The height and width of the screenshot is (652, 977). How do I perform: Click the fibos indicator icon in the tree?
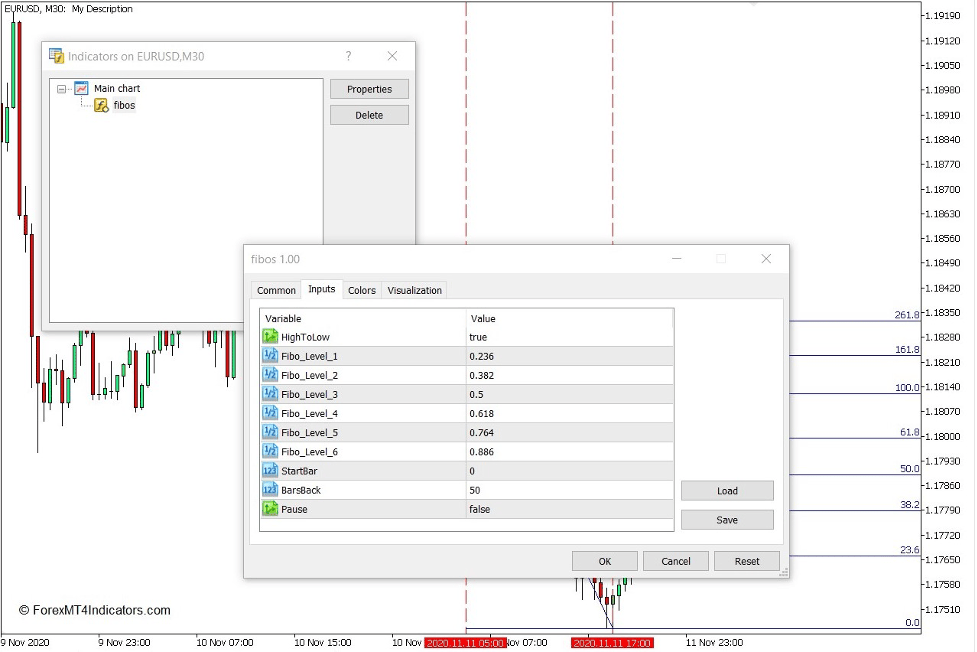[101, 105]
